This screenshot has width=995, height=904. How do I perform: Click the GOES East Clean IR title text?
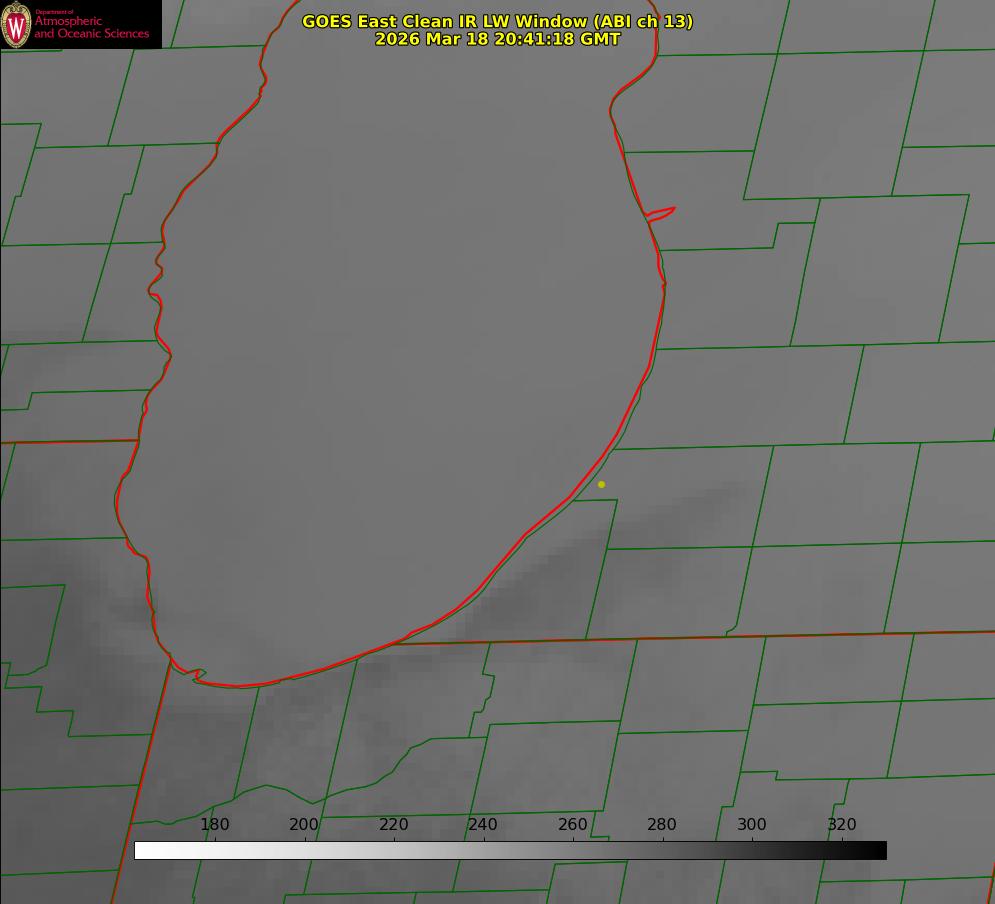point(498,21)
